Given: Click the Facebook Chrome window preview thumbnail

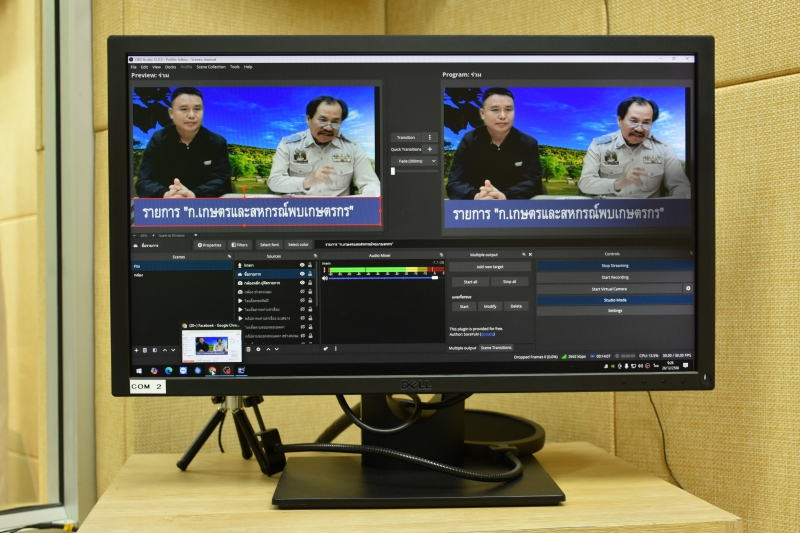Looking at the screenshot, I should point(211,345).
